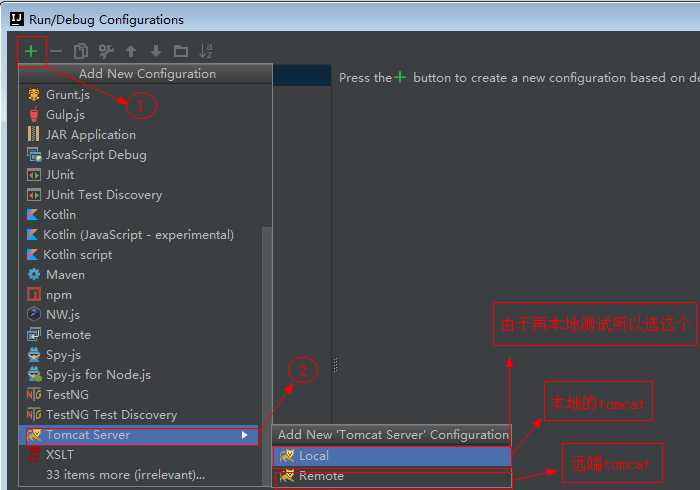The height and width of the screenshot is (490, 700).
Task: Click the TestNG Test Discovery icon
Action: 34,415
